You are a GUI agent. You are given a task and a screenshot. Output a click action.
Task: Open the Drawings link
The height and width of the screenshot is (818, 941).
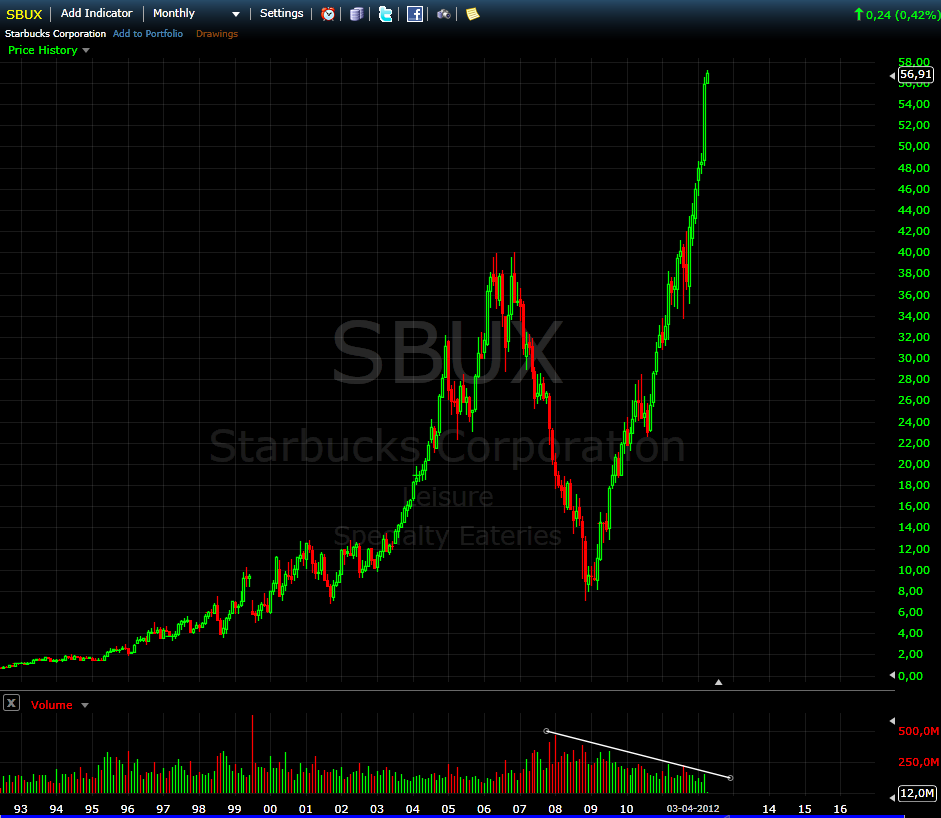(217, 34)
